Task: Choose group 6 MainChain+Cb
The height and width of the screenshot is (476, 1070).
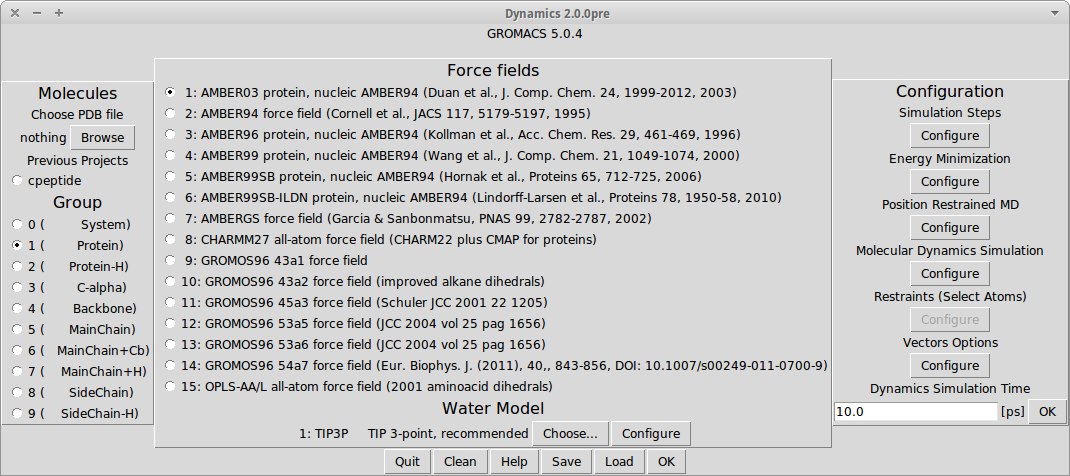Action: tap(17, 351)
